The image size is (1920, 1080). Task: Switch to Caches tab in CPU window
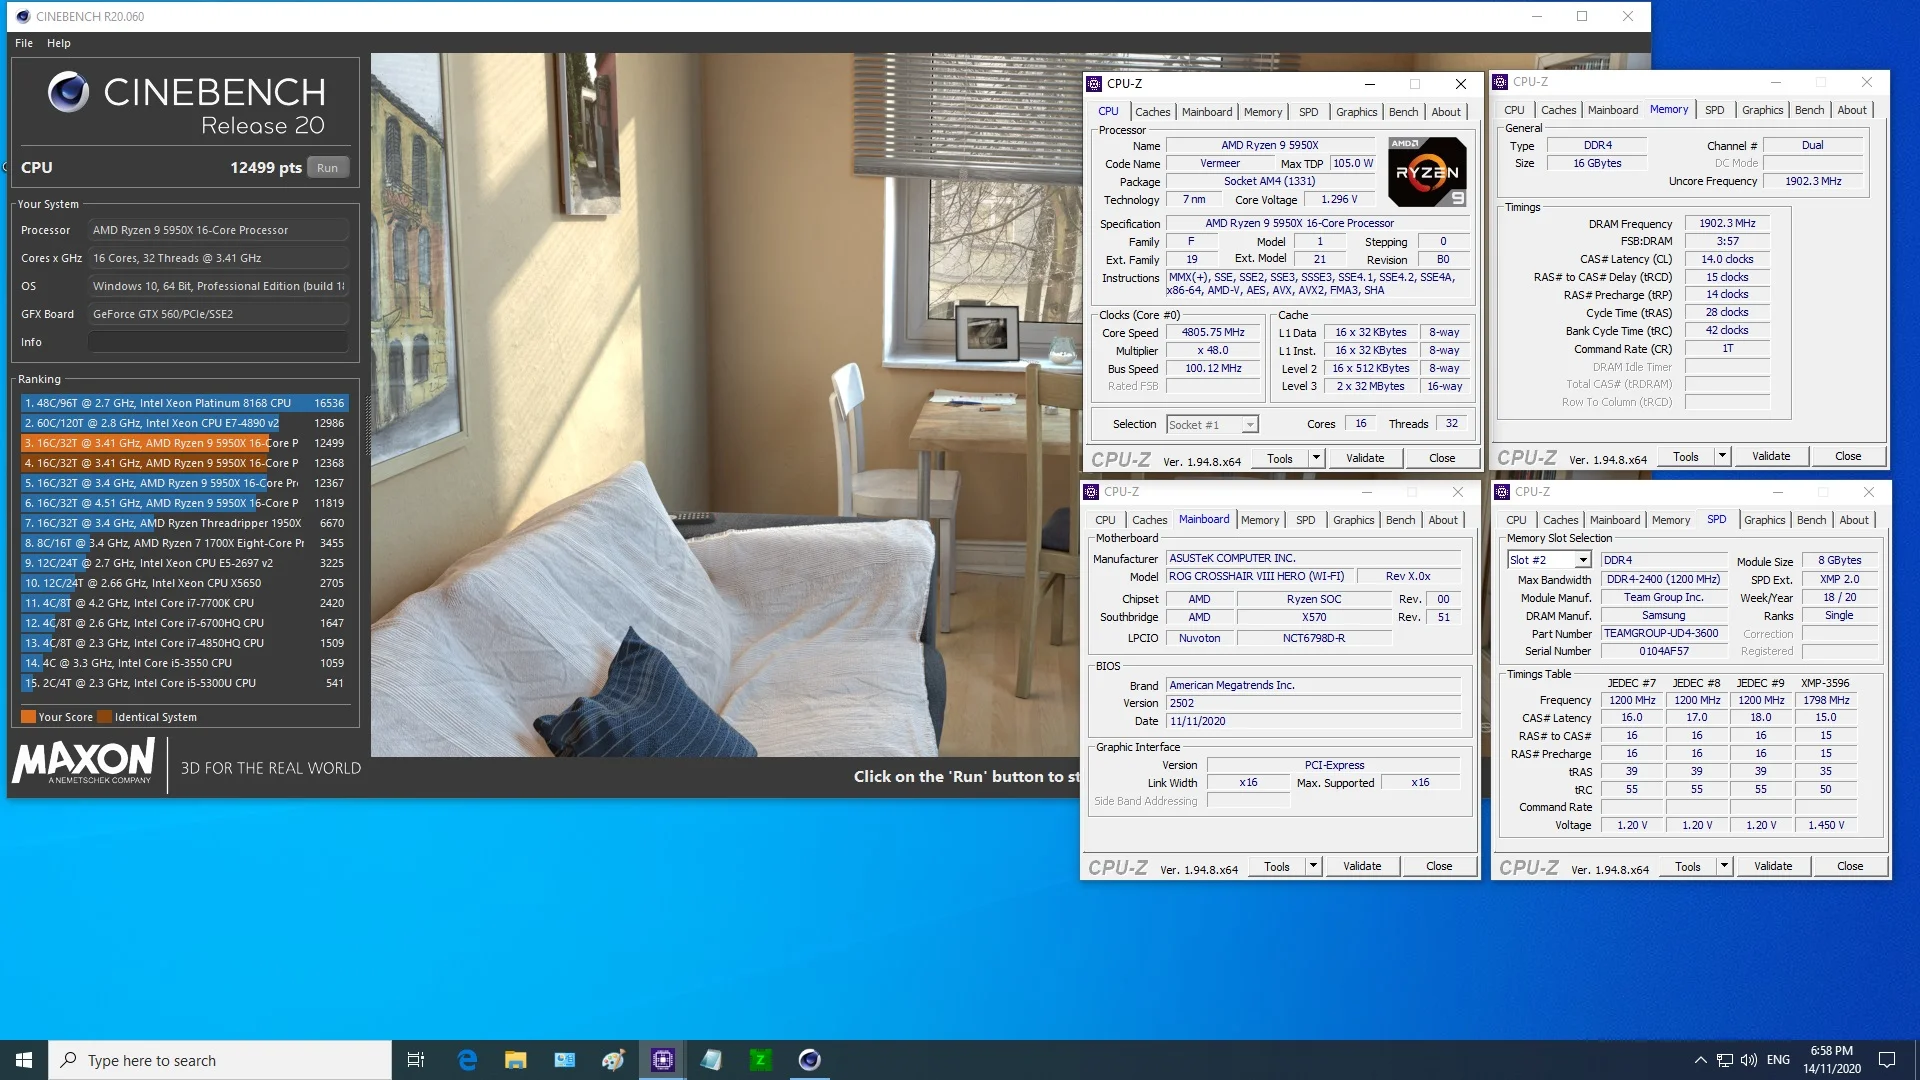coord(1152,112)
